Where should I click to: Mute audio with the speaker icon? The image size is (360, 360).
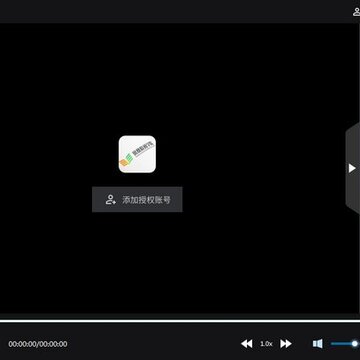pyautogui.click(x=318, y=344)
